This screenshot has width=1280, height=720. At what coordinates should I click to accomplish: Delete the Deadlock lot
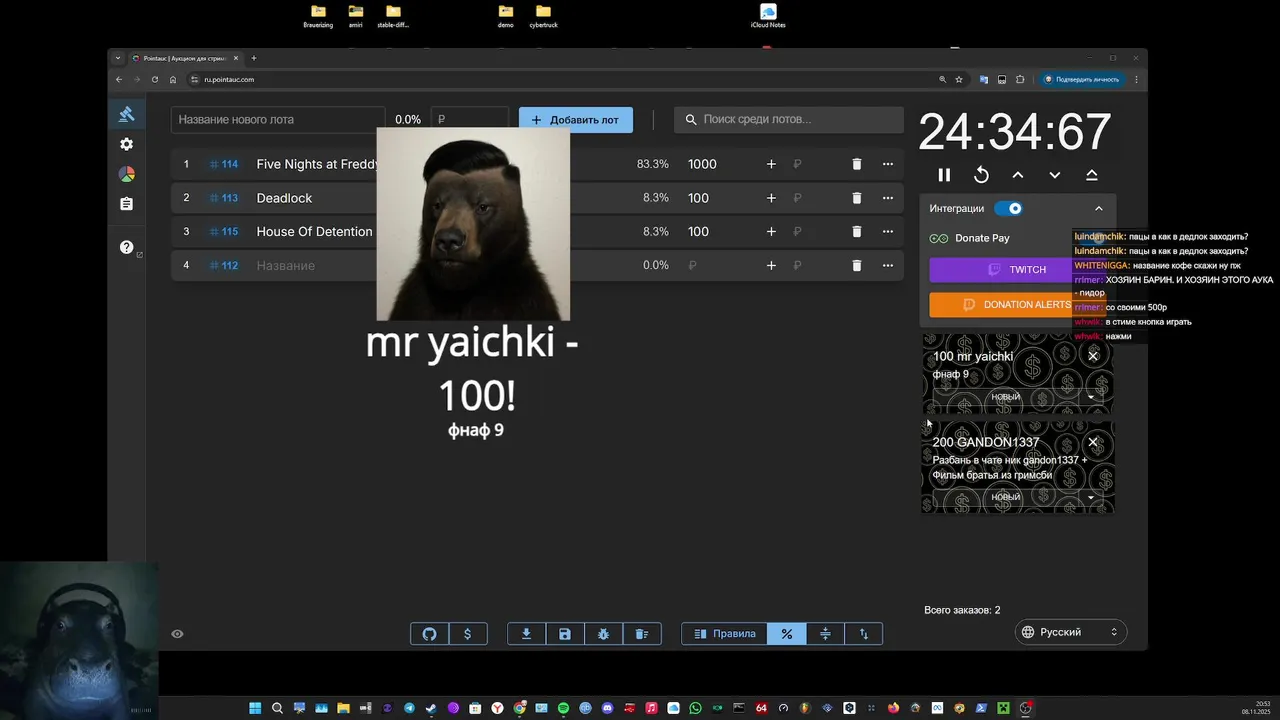click(x=857, y=198)
